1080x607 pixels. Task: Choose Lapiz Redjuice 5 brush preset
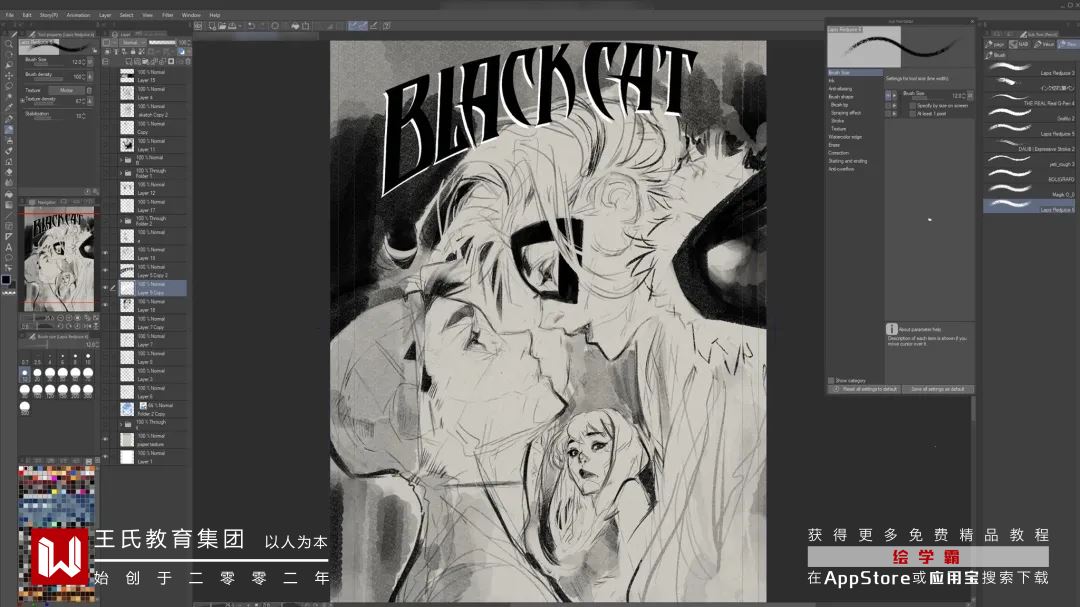coord(1029,129)
